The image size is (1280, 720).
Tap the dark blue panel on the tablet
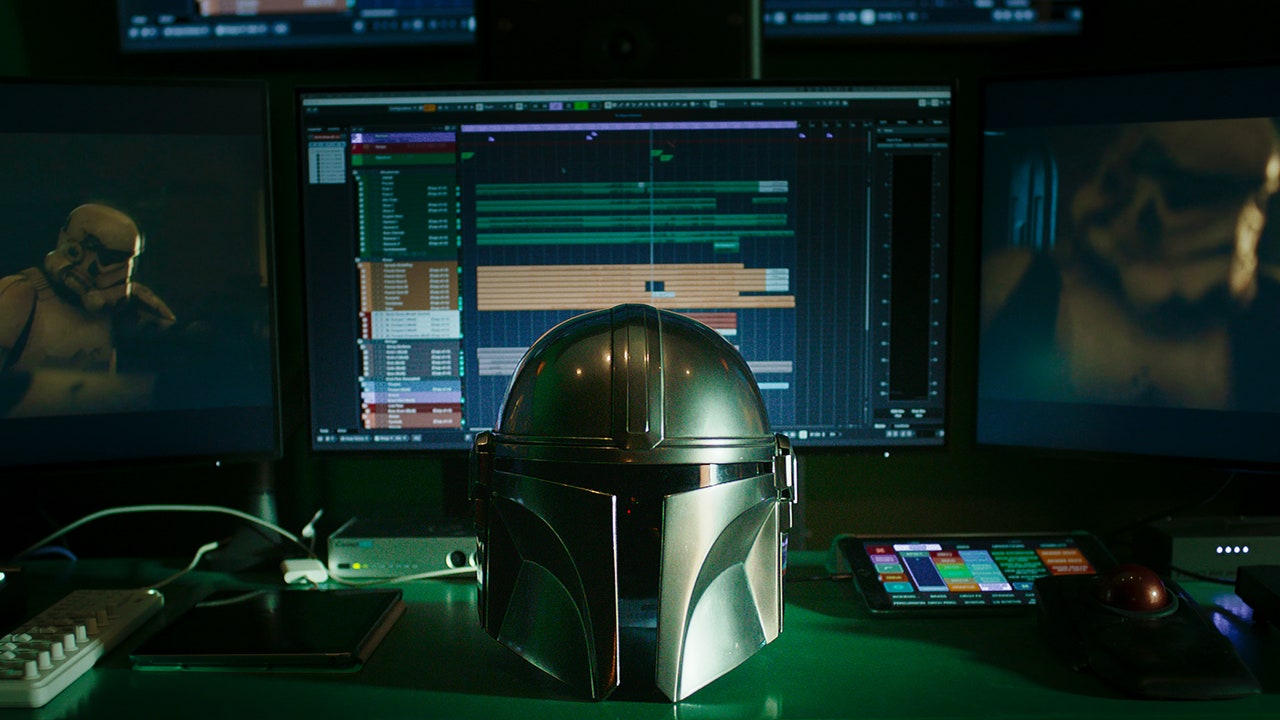(925, 572)
